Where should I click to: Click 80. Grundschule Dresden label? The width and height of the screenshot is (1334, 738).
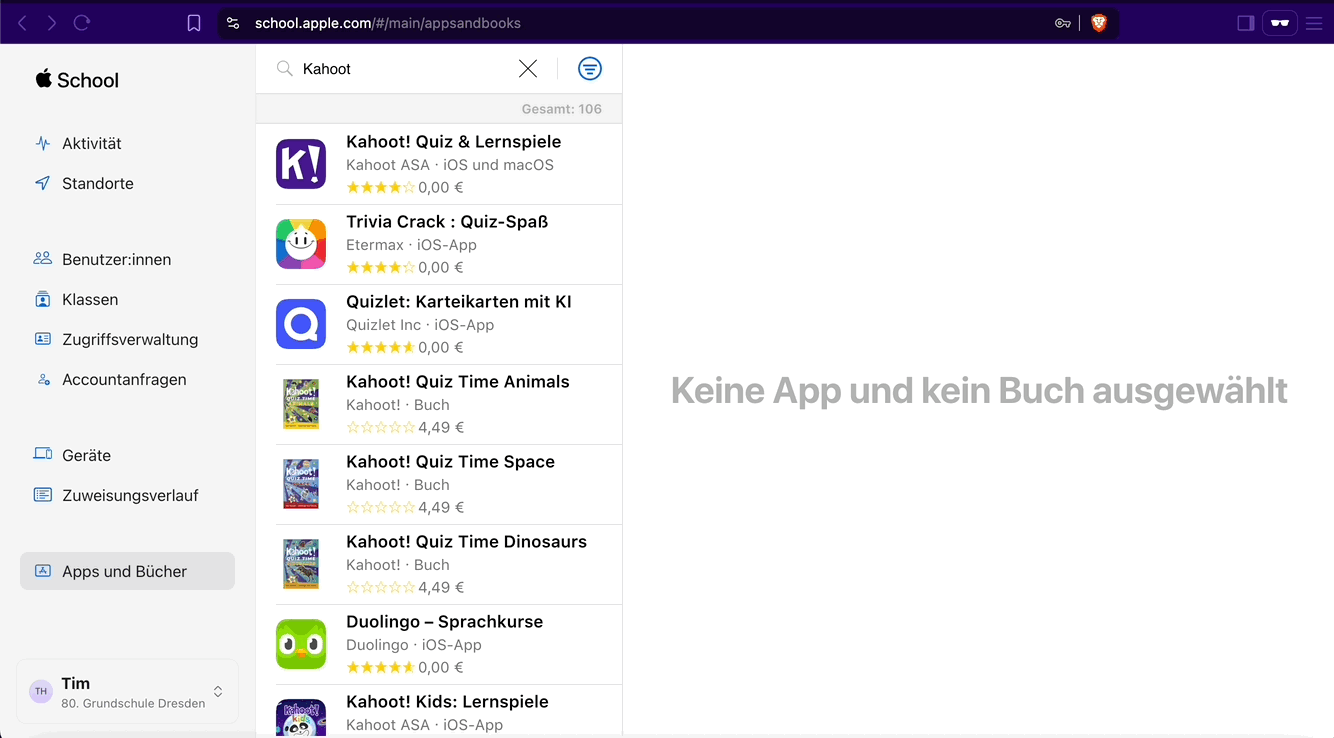[x=133, y=703]
